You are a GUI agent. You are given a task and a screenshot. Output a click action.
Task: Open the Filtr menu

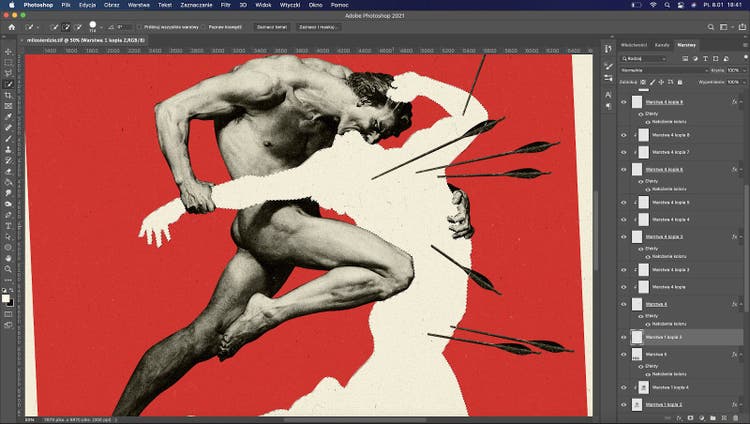point(225,5)
